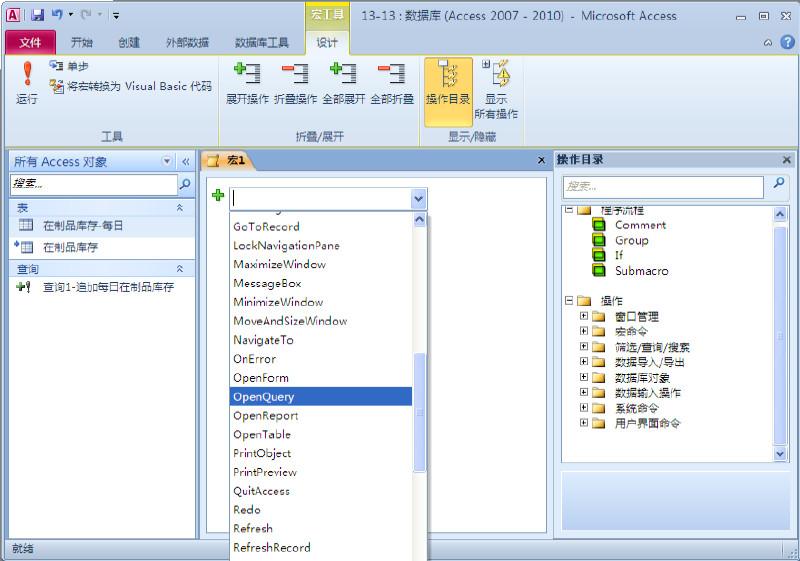This screenshot has height=561, width=800.
Task: Select the Comment program flow item
Action: (x=640, y=225)
